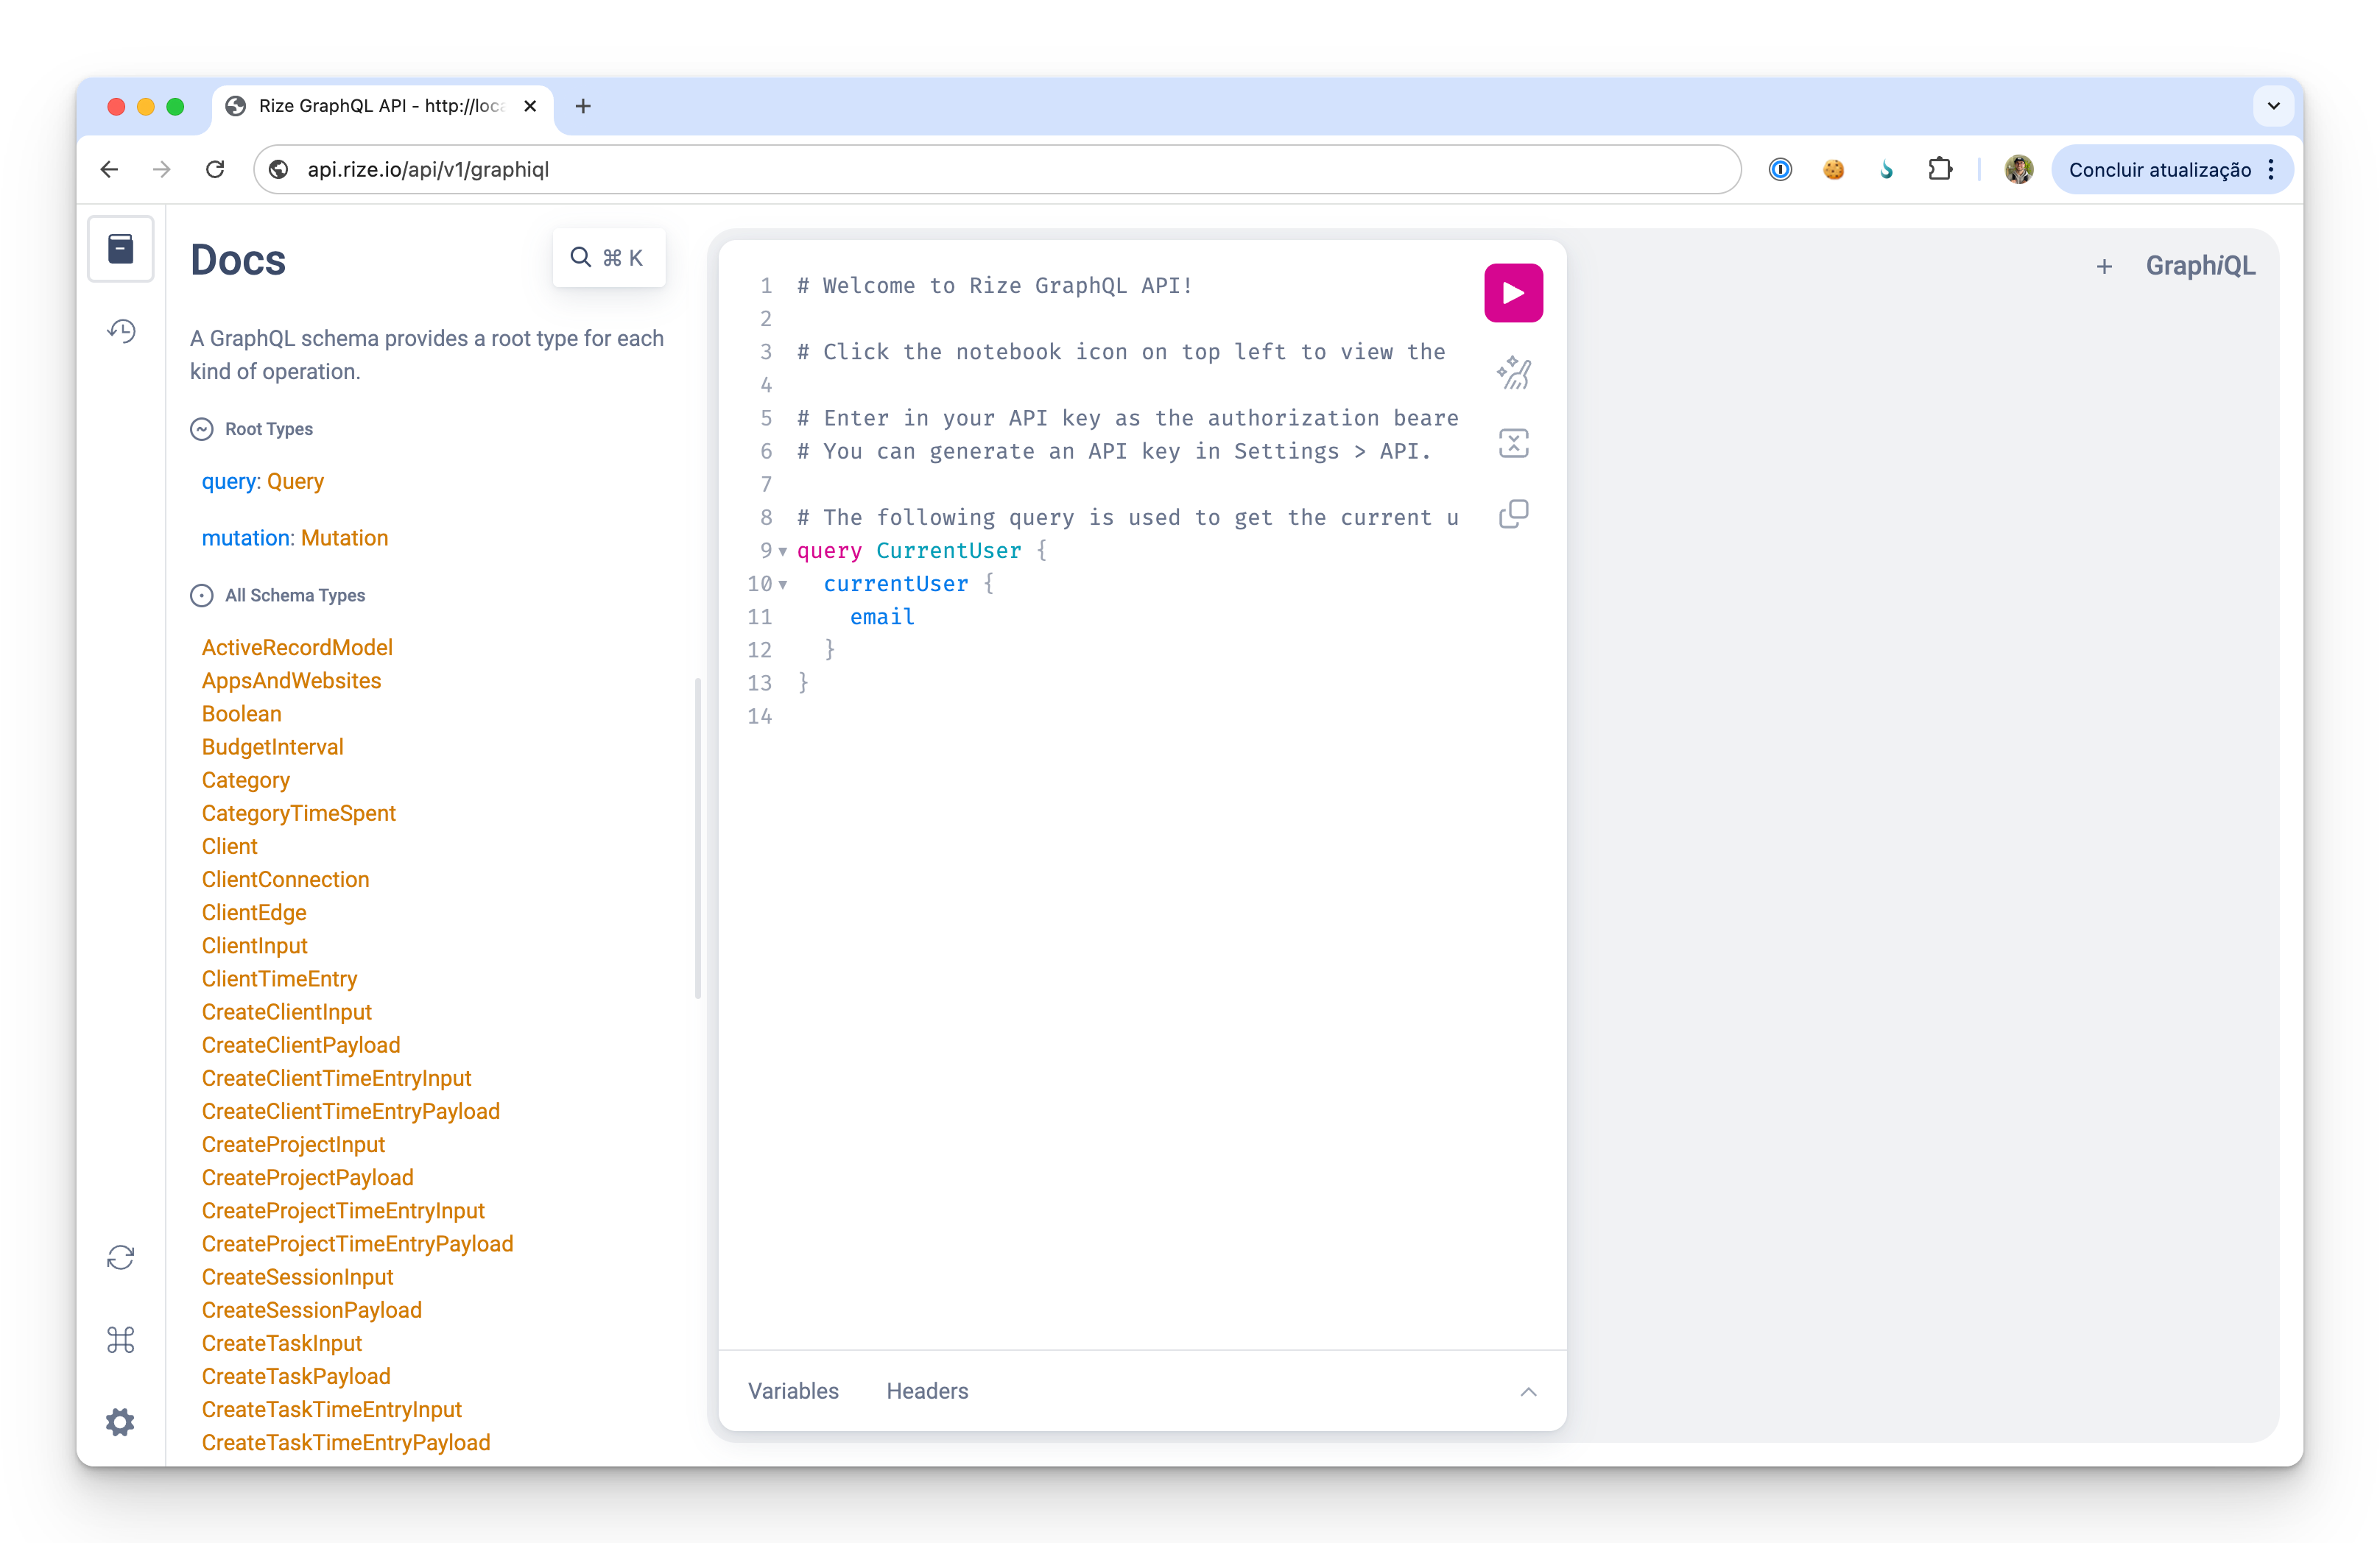Image resolution: width=2380 pixels, height=1543 pixels.
Task: Go back with the browser back arrow
Action: coord(110,170)
